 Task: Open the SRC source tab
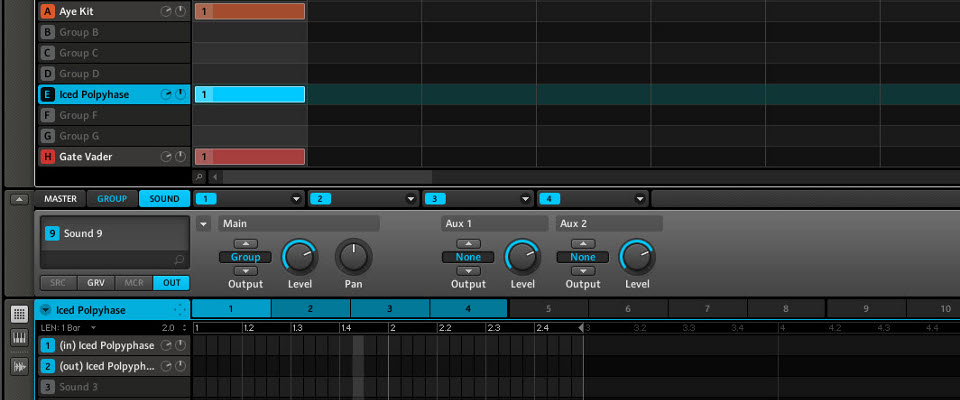[x=59, y=283]
